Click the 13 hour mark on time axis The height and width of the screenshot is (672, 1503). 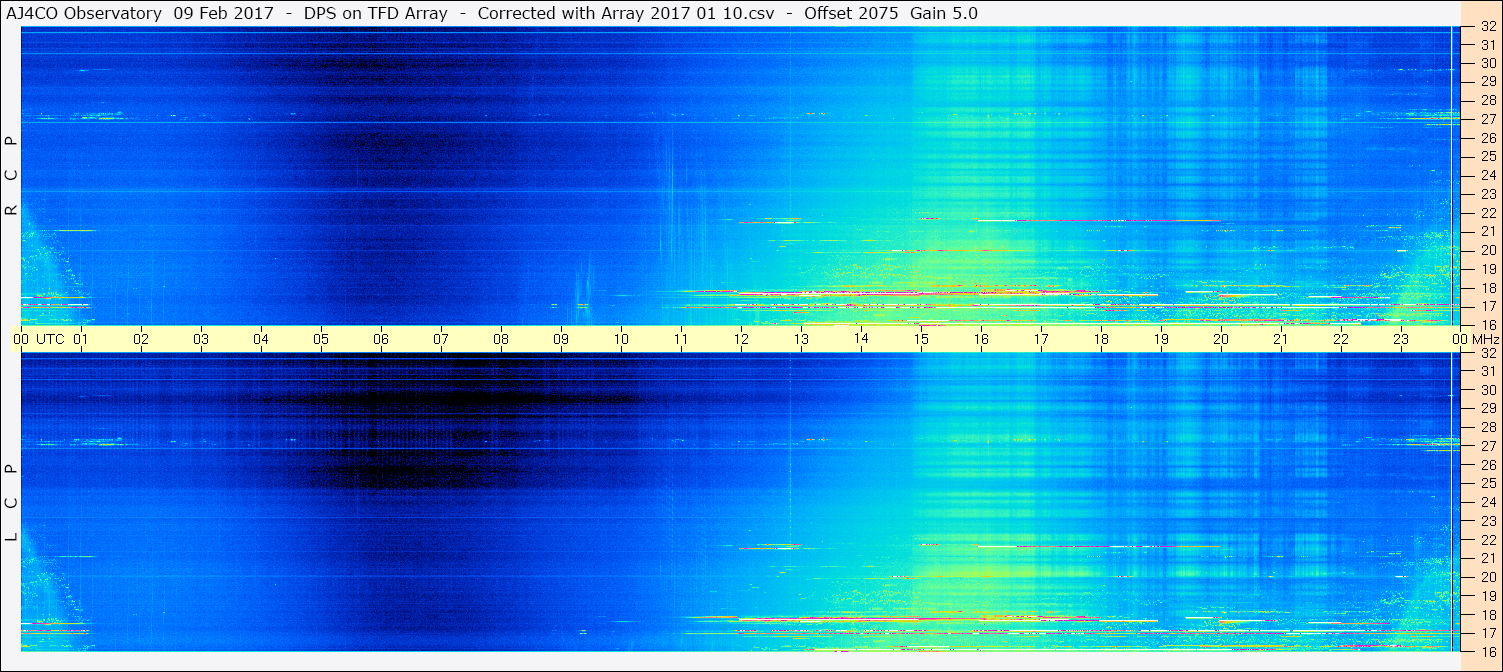click(801, 339)
